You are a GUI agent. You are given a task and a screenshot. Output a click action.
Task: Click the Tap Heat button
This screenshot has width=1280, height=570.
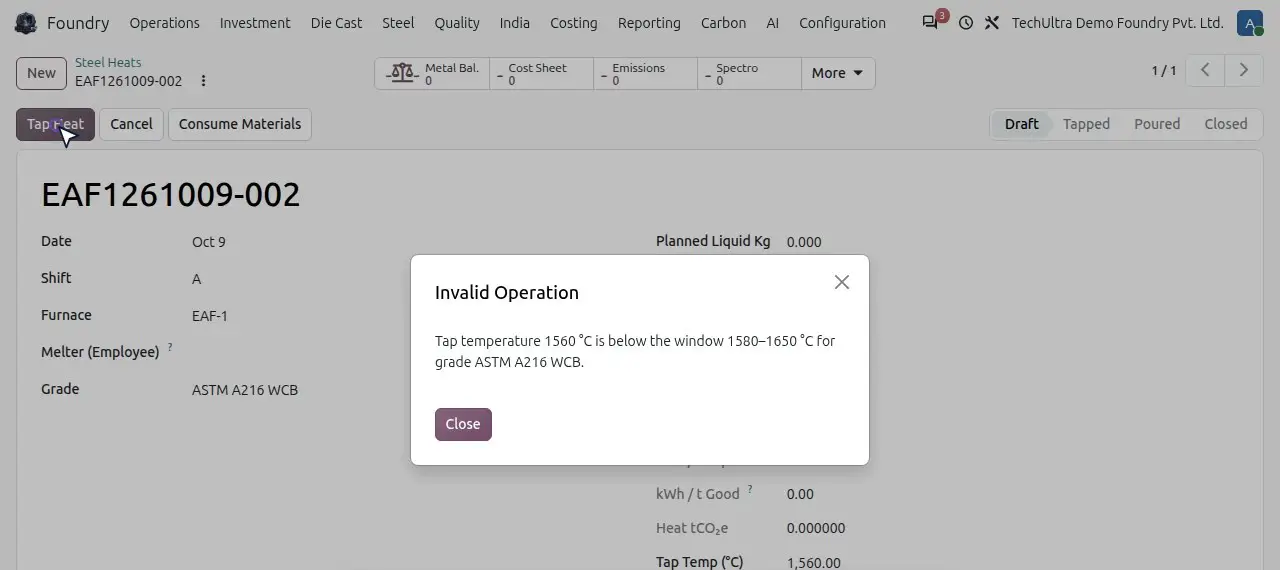(55, 124)
